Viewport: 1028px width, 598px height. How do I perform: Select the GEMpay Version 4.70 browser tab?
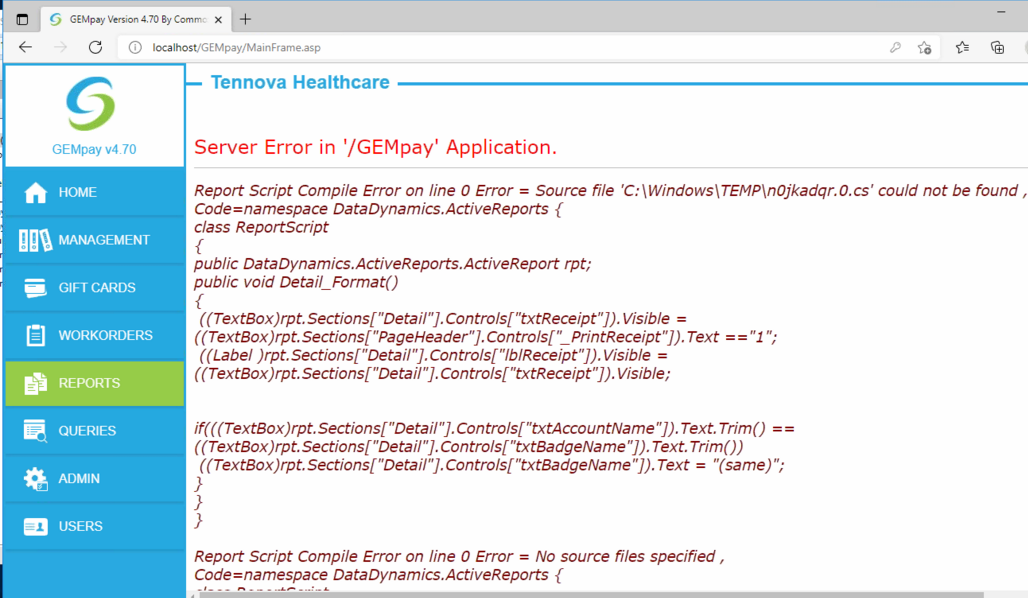point(135,20)
